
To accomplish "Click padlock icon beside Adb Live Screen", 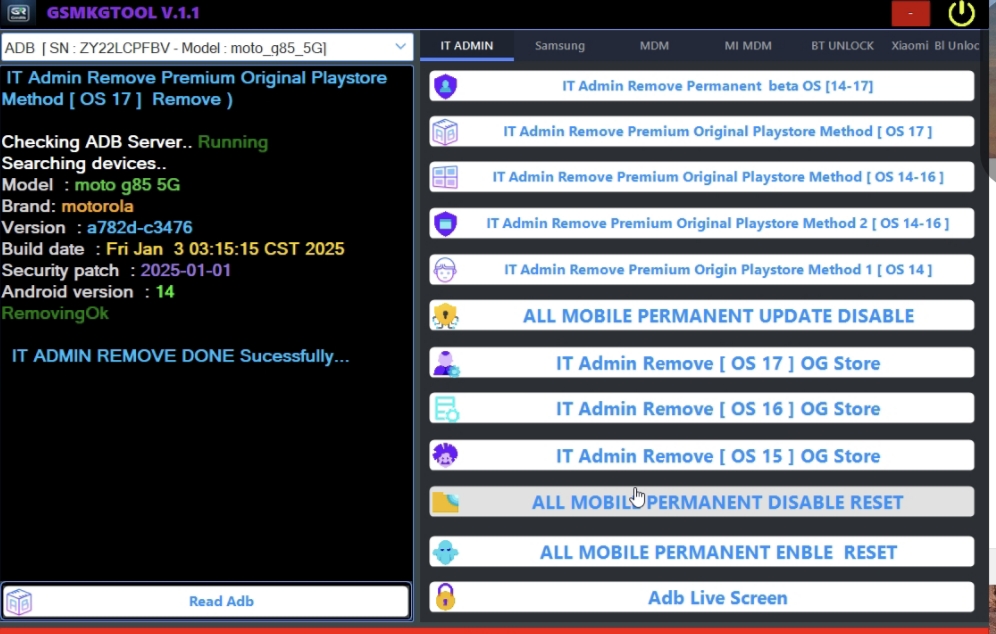I will click(x=445, y=597).
